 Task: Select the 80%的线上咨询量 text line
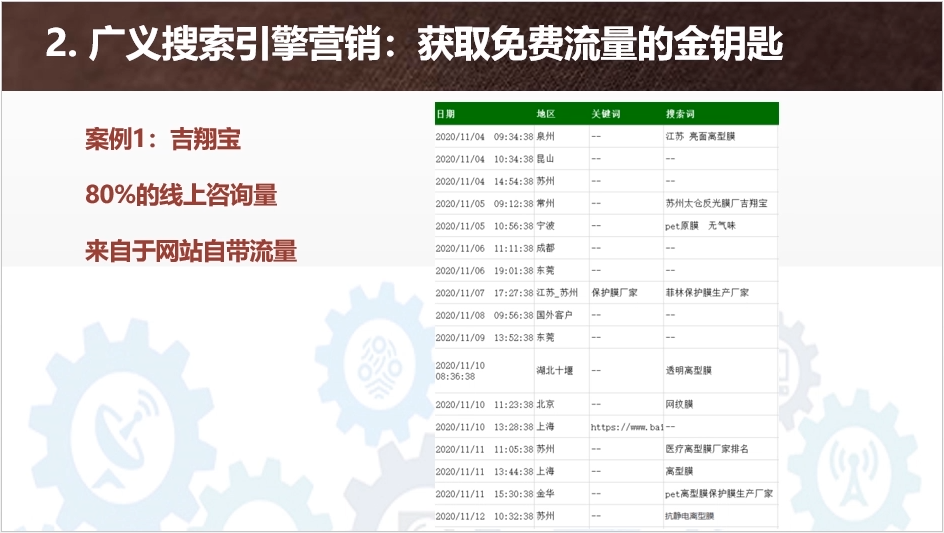(181, 195)
